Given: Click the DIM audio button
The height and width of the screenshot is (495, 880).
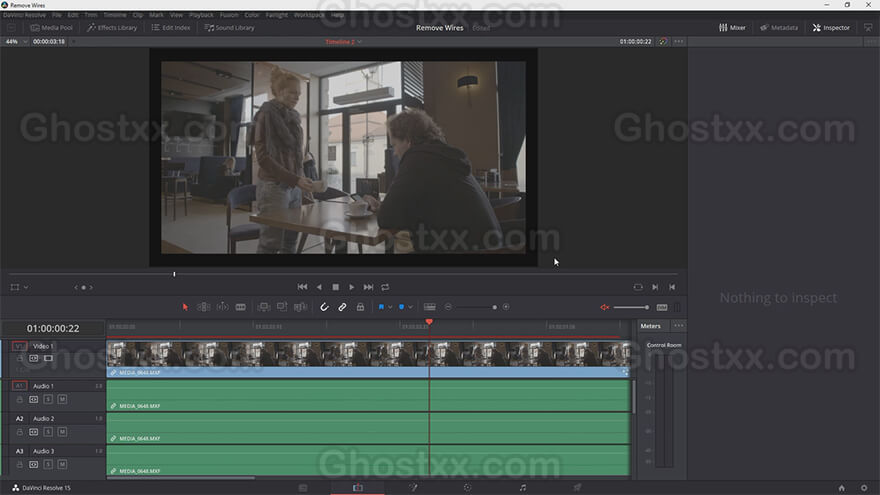Looking at the screenshot, I should (662, 307).
